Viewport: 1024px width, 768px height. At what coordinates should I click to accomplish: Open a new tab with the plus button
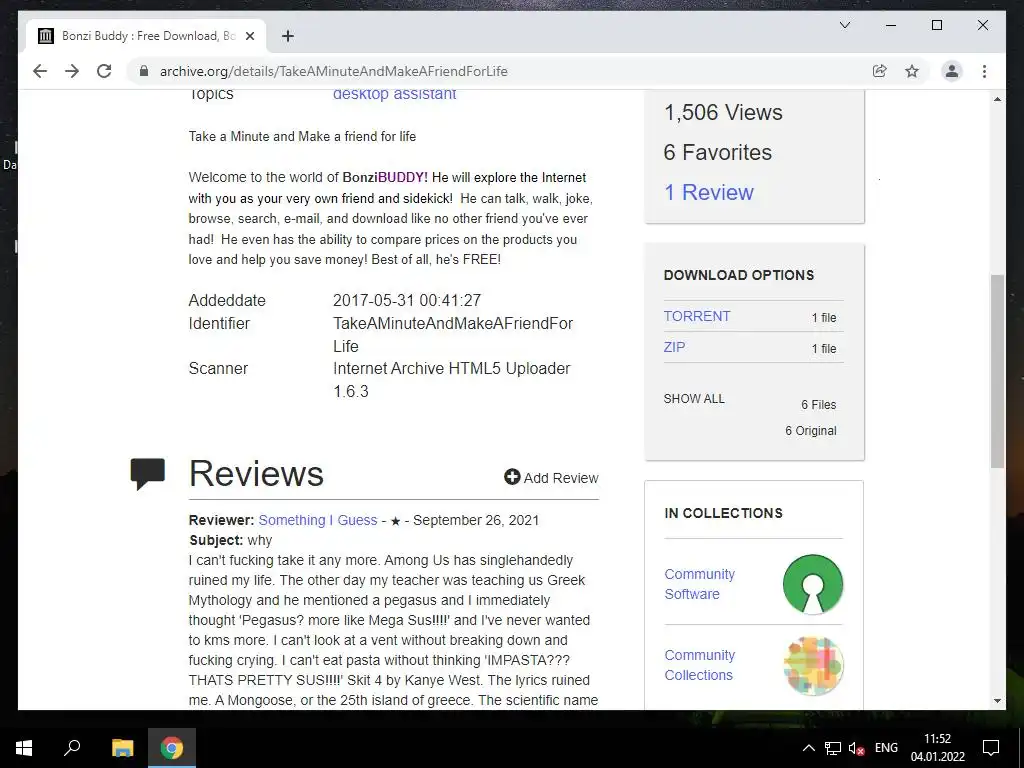287,36
